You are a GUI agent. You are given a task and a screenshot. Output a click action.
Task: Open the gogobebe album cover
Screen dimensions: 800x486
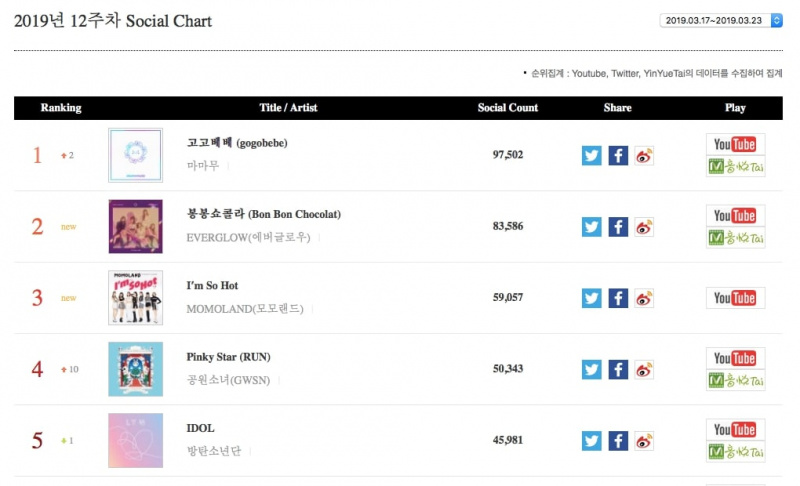tap(136, 155)
